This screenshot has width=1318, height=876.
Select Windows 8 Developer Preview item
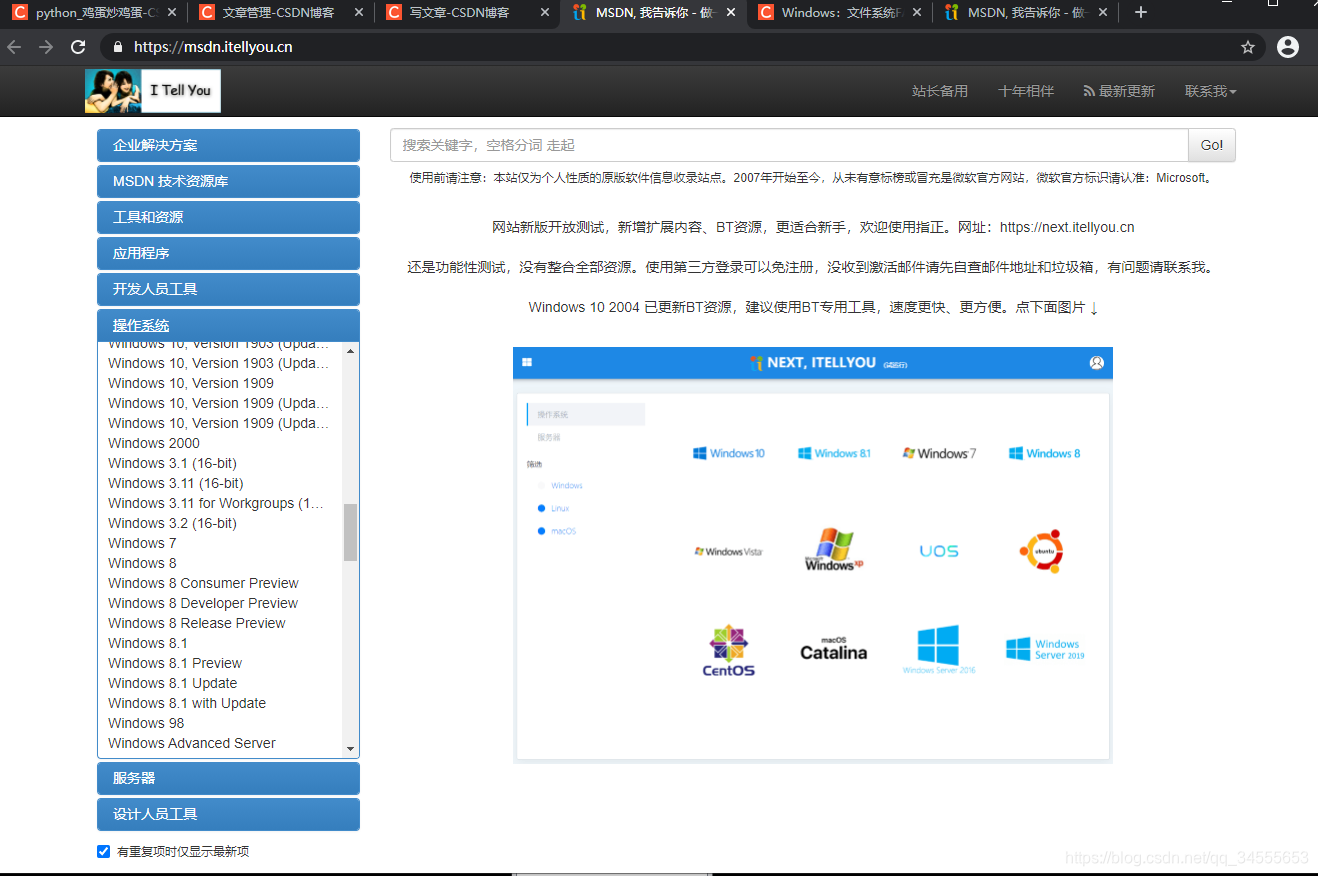pyautogui.click(x=203, y=603)
